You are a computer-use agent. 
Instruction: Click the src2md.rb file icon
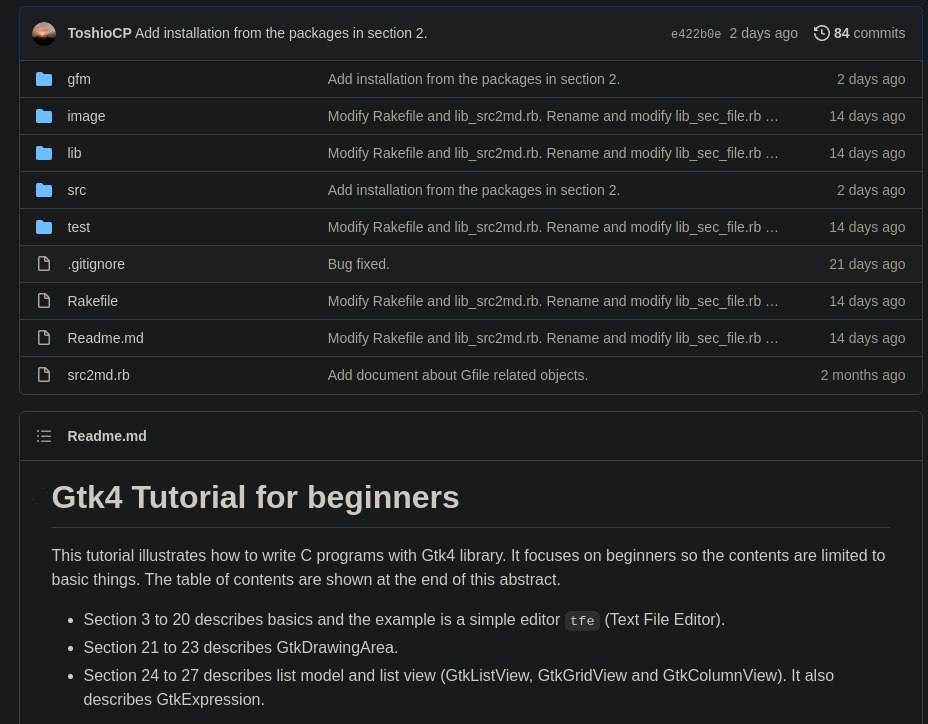tap(44, 375)
